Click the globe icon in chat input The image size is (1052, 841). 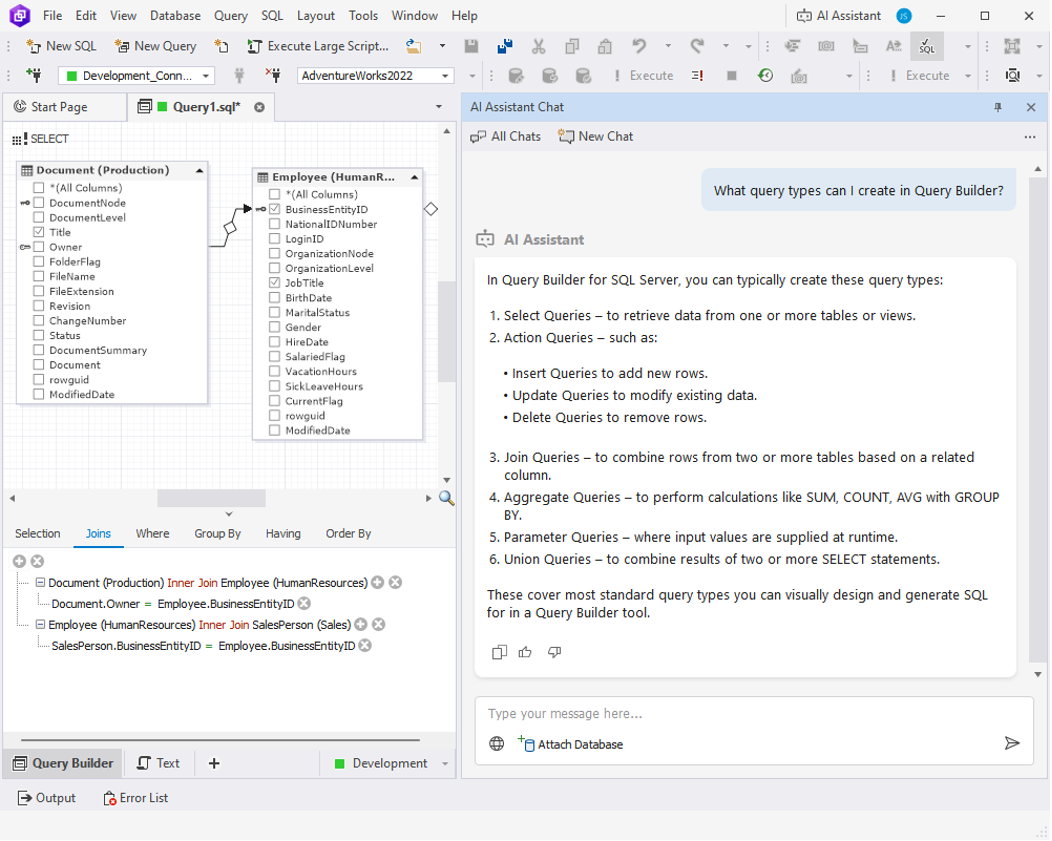point(496,743)
